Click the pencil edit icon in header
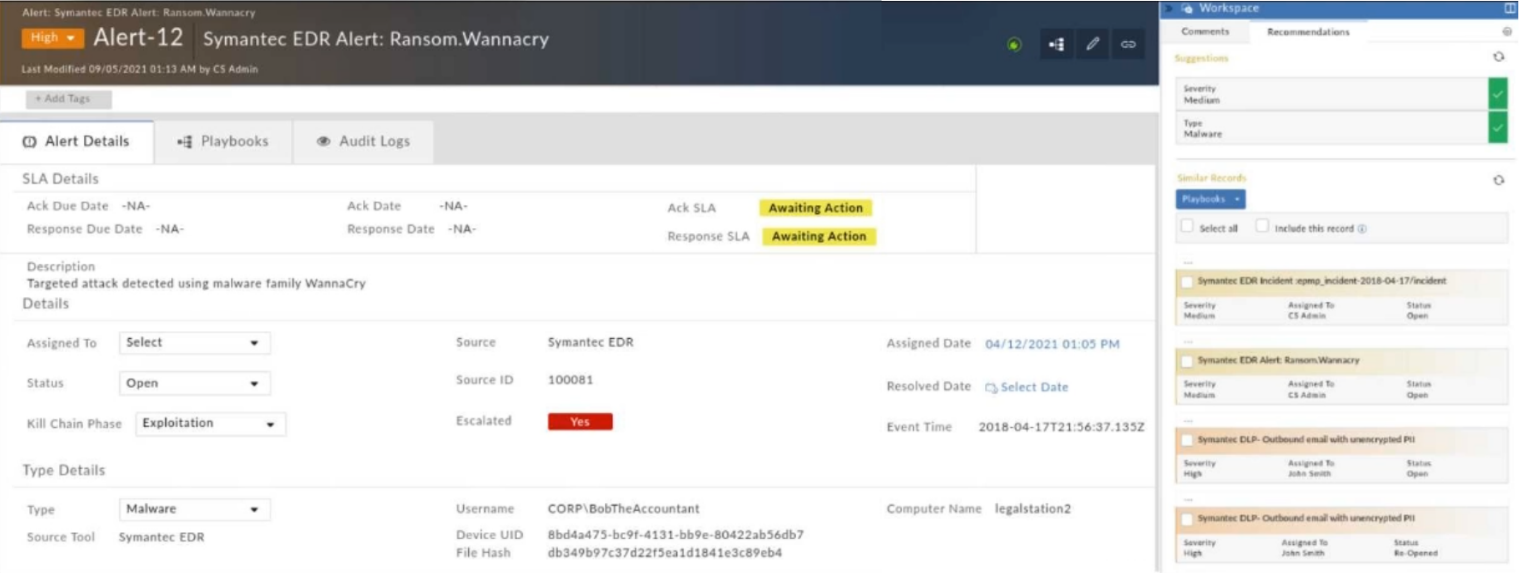 1093,45
